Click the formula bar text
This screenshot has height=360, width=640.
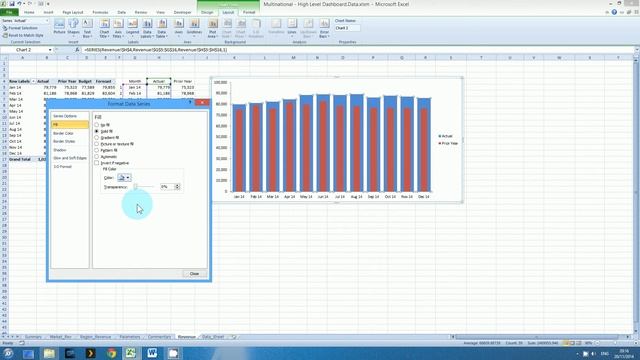[156, 50]
